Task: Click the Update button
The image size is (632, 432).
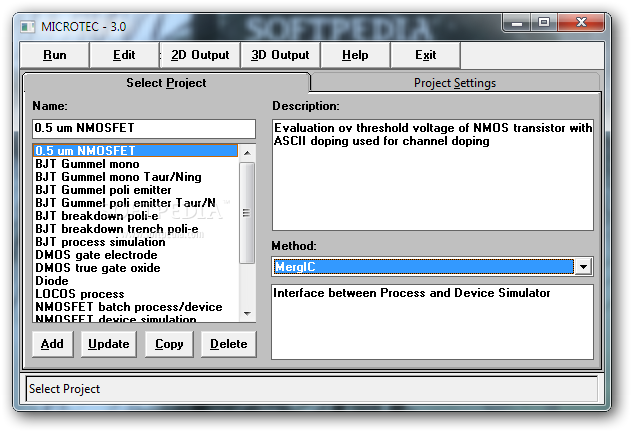Action: [x=109, y=344]
